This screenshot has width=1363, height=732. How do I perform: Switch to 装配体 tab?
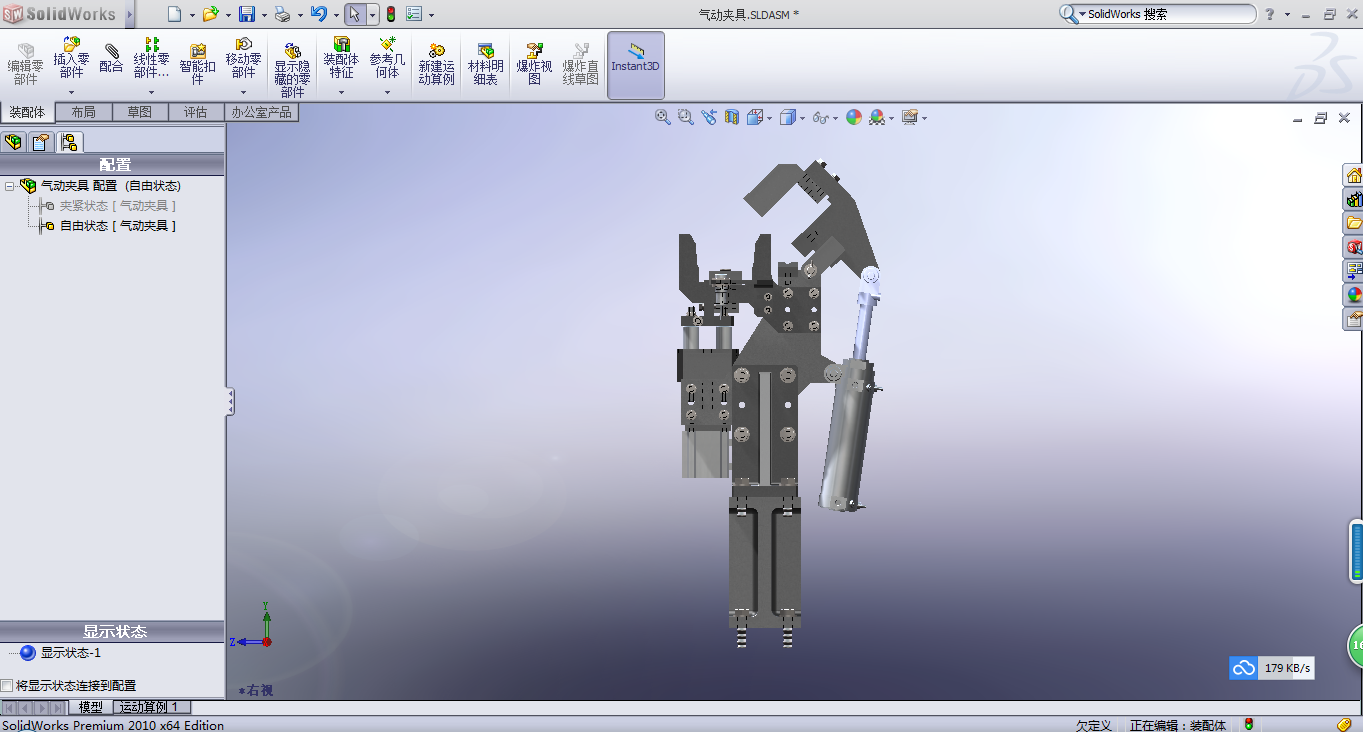tap(28, 112)
